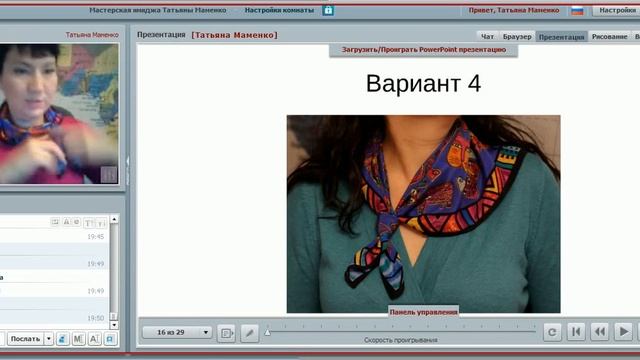Click the reload presentation button
The width and height of the screenshot is (640, 360).
tap(552, 332)
